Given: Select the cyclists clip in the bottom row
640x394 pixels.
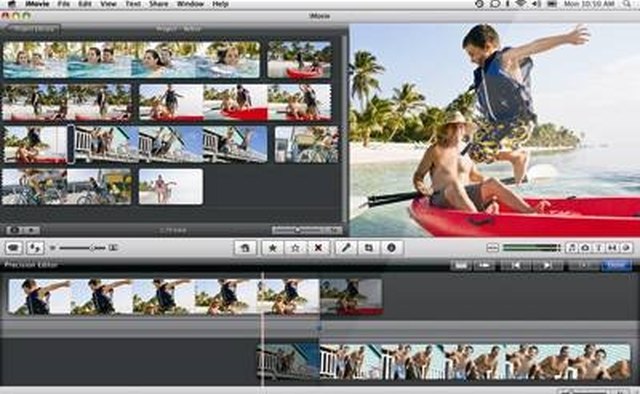Looking at the screenshot, I should [x=67, y=187].
